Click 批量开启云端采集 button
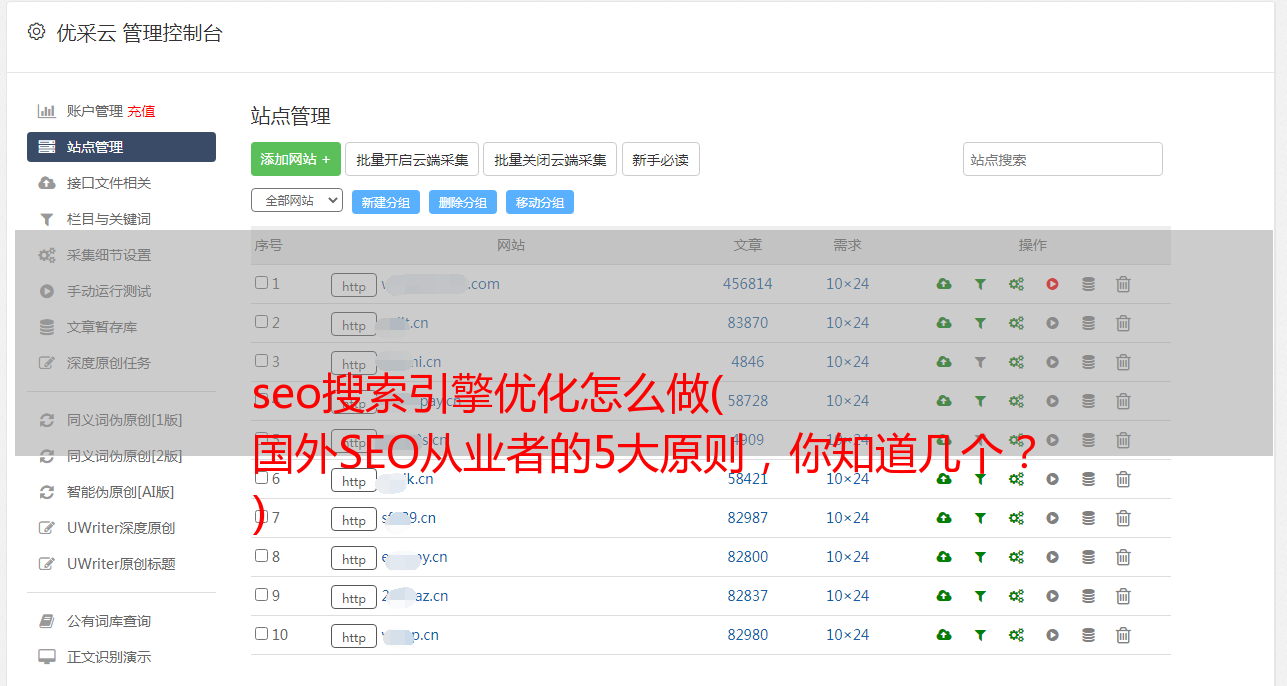 point(412,159)
